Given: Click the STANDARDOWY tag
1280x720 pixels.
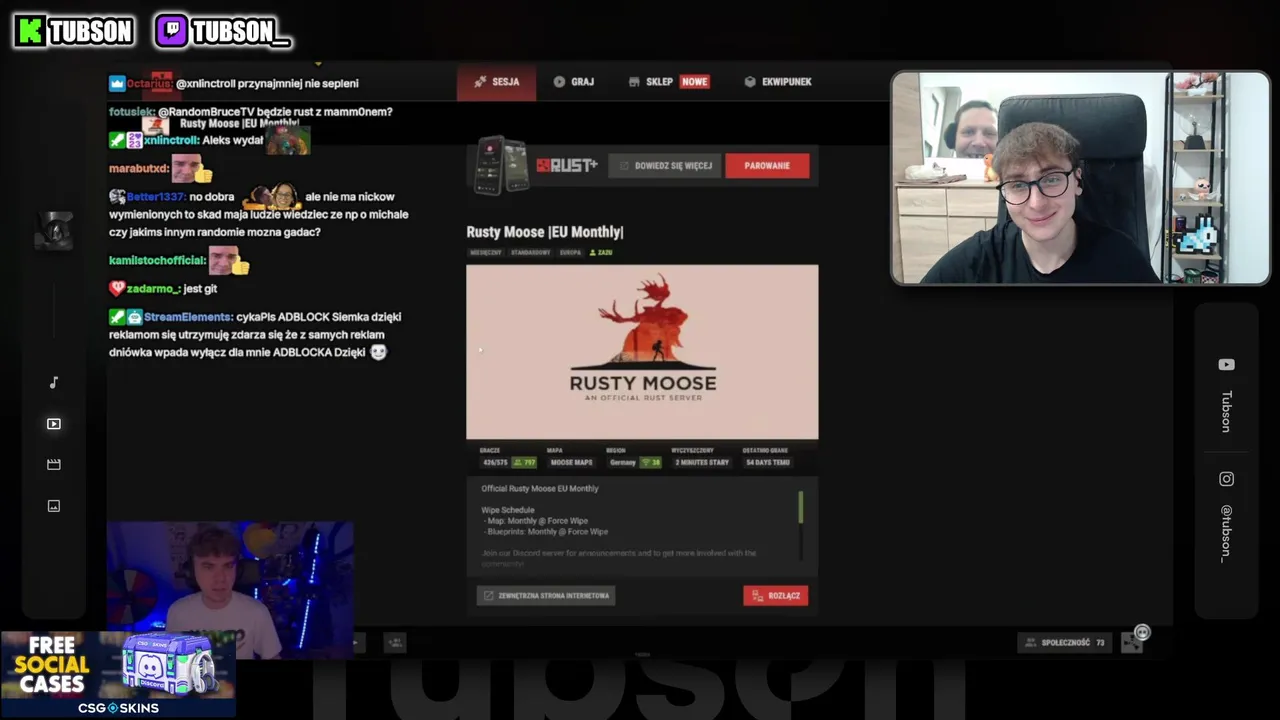Looking at the screenshot, I should tap(530, 253).
